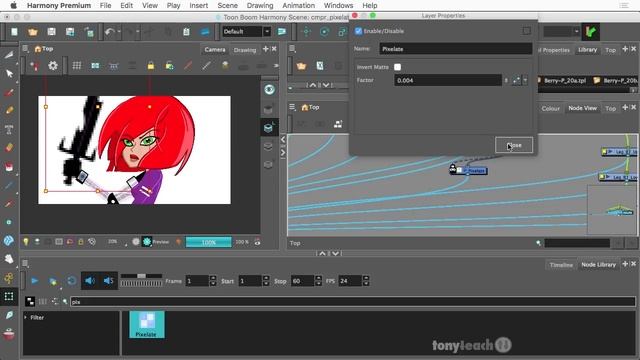Open the Node View hamburger menu
The image size is (640, 360).
292,107
